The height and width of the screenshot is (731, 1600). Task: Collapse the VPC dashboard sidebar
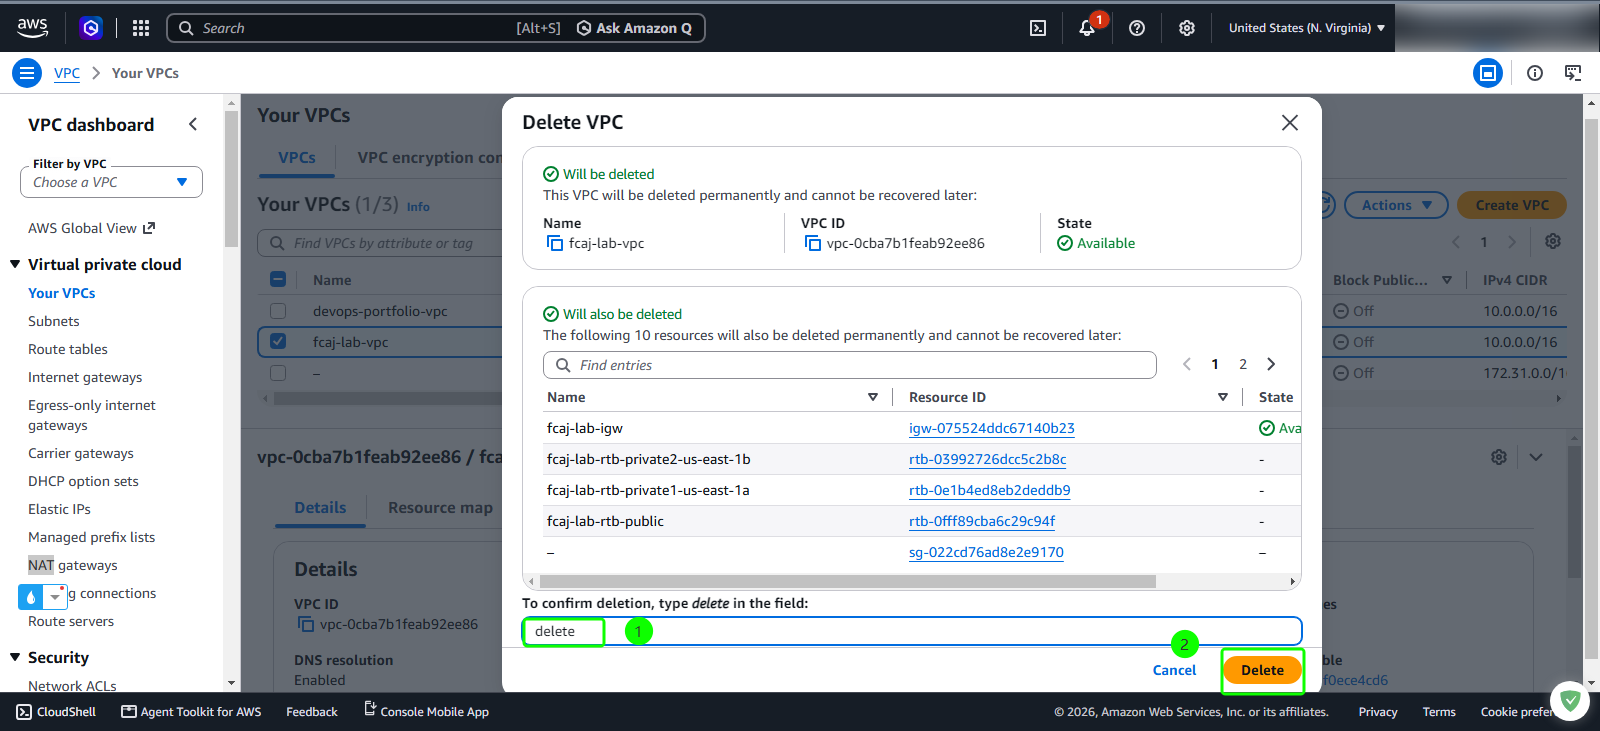coord(193,124)
